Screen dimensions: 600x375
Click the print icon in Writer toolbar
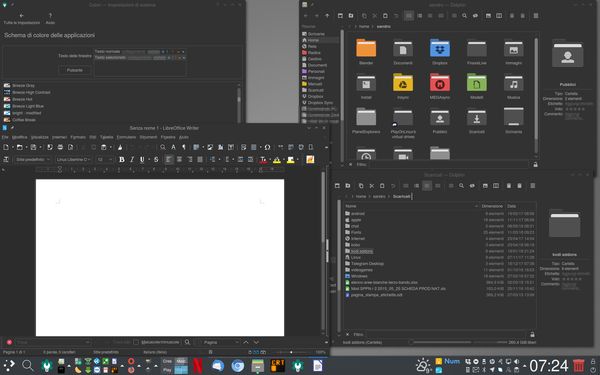click(60, 147)
